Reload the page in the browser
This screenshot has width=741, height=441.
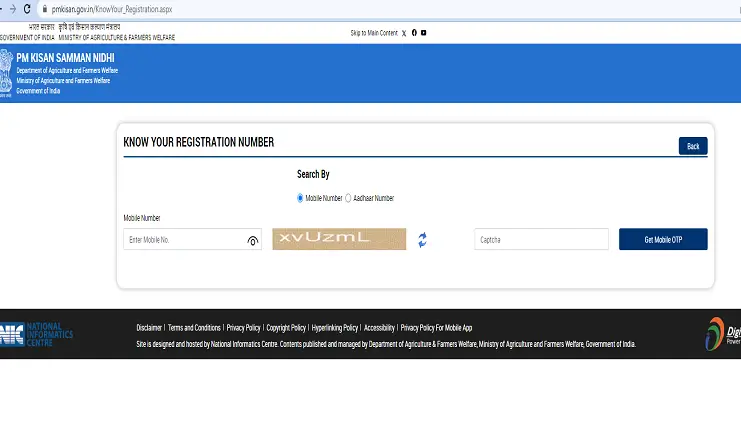26,8
